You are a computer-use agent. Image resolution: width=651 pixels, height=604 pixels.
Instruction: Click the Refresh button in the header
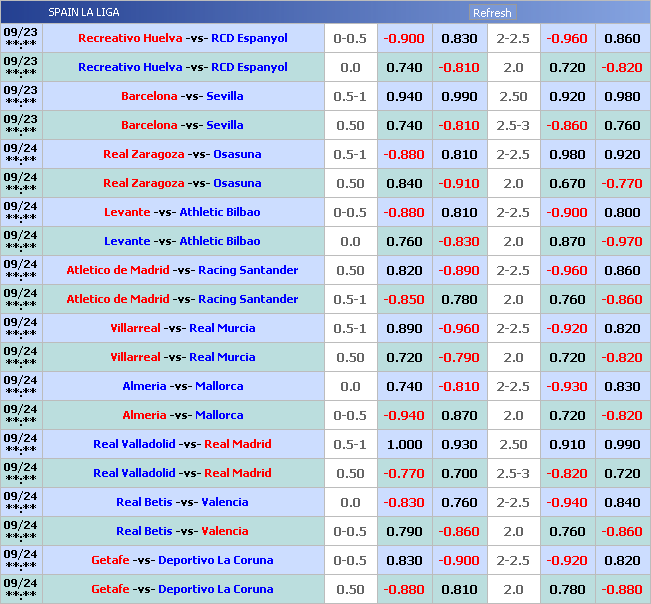coord(491,13)
